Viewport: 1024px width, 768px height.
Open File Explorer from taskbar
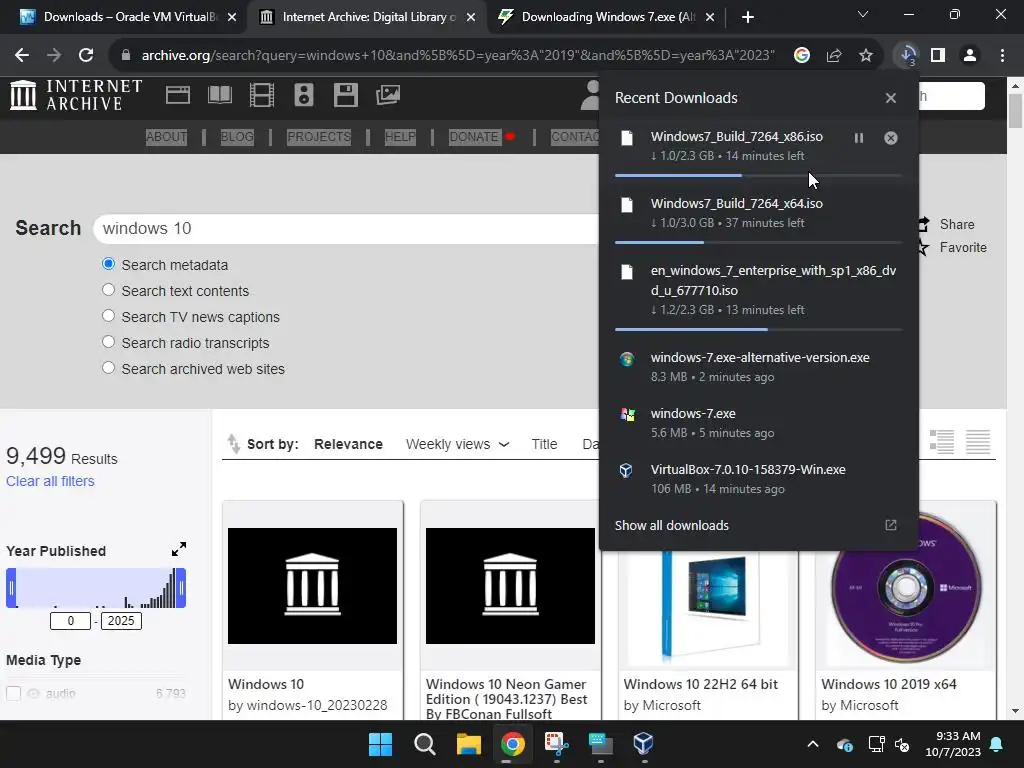468,744
